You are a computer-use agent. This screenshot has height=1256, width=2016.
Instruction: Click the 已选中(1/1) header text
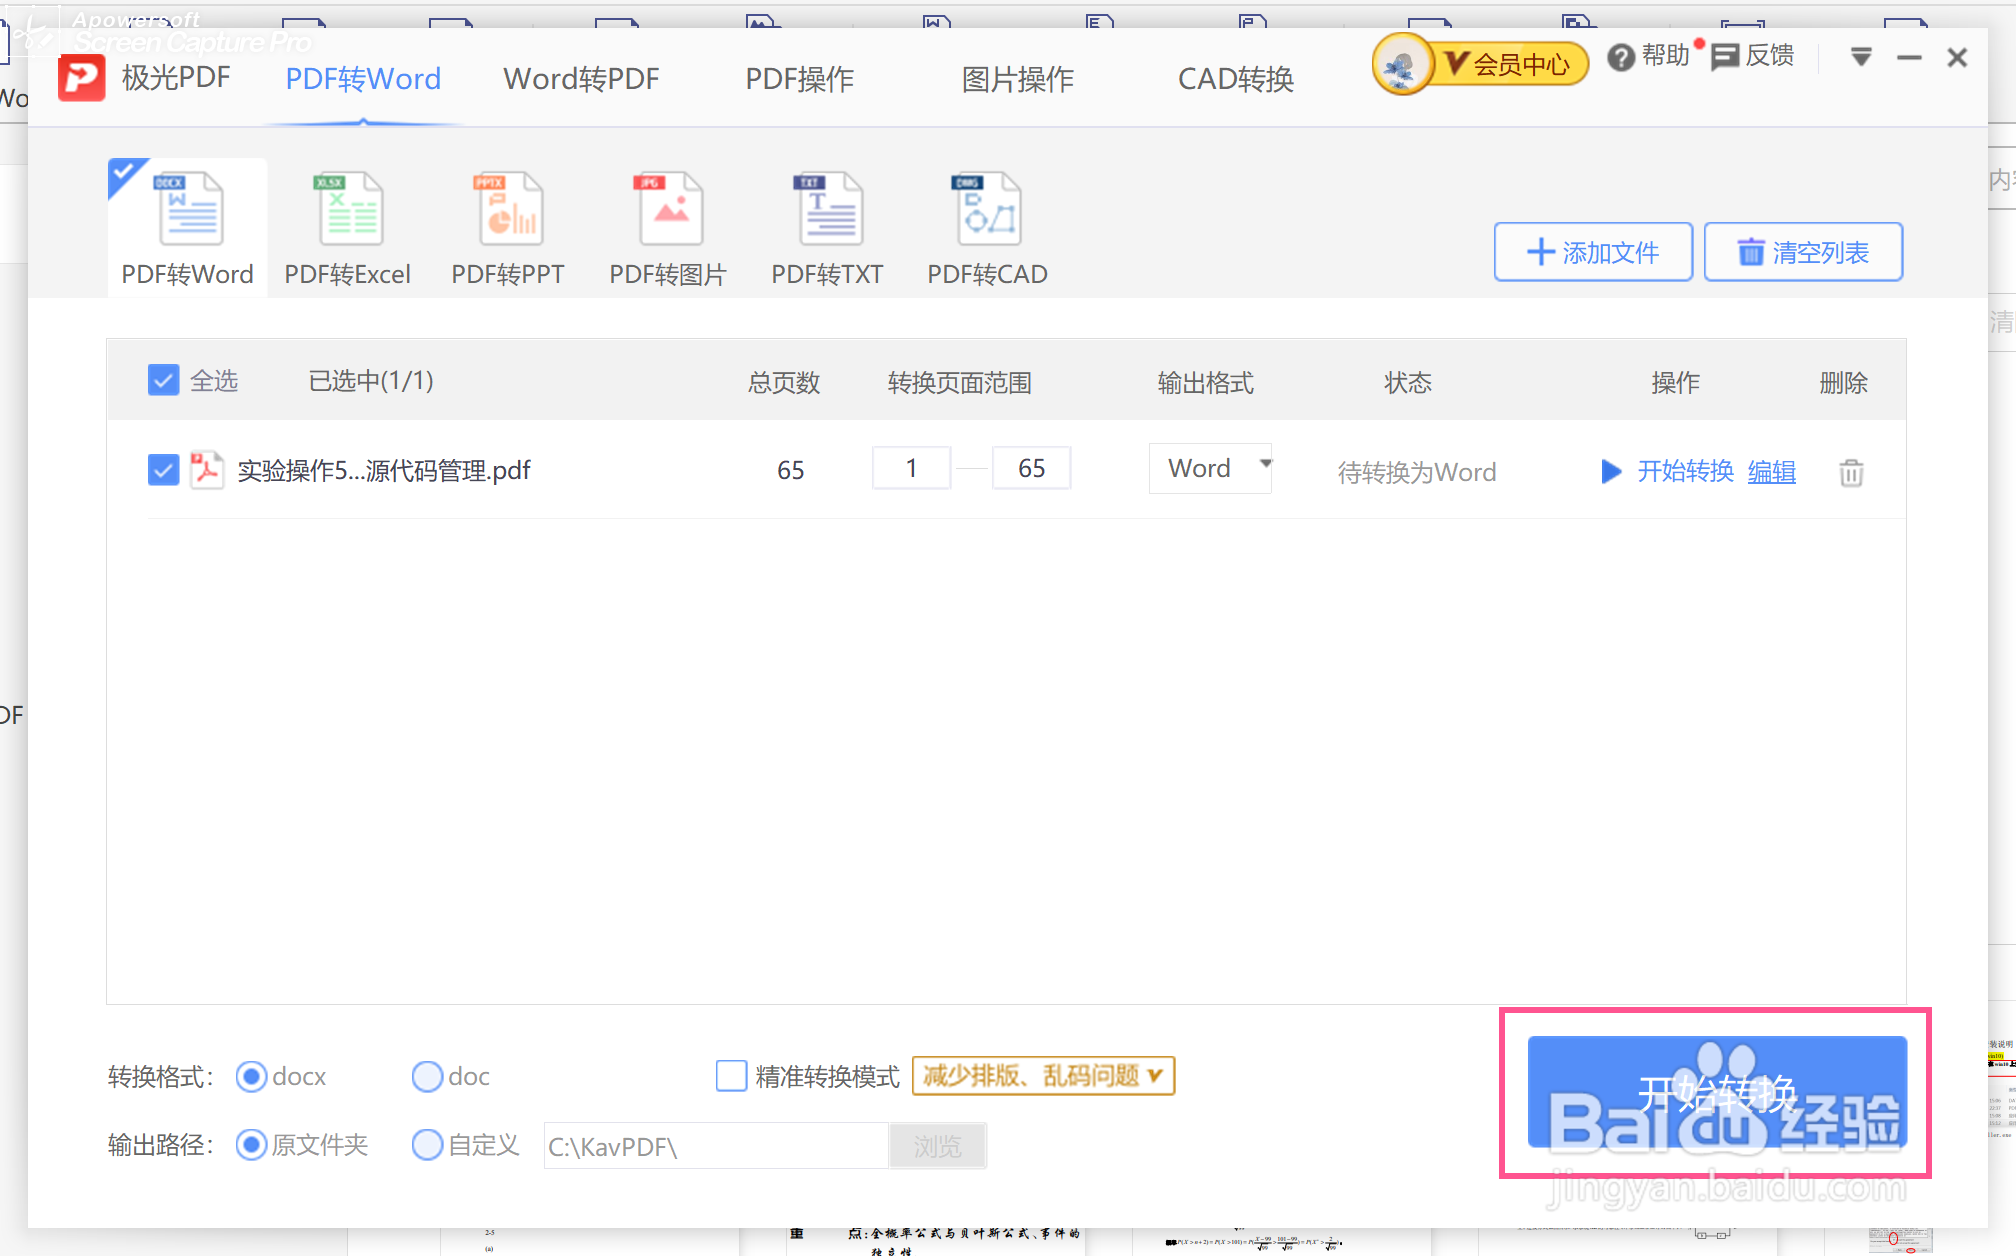[x=371, y=381]
